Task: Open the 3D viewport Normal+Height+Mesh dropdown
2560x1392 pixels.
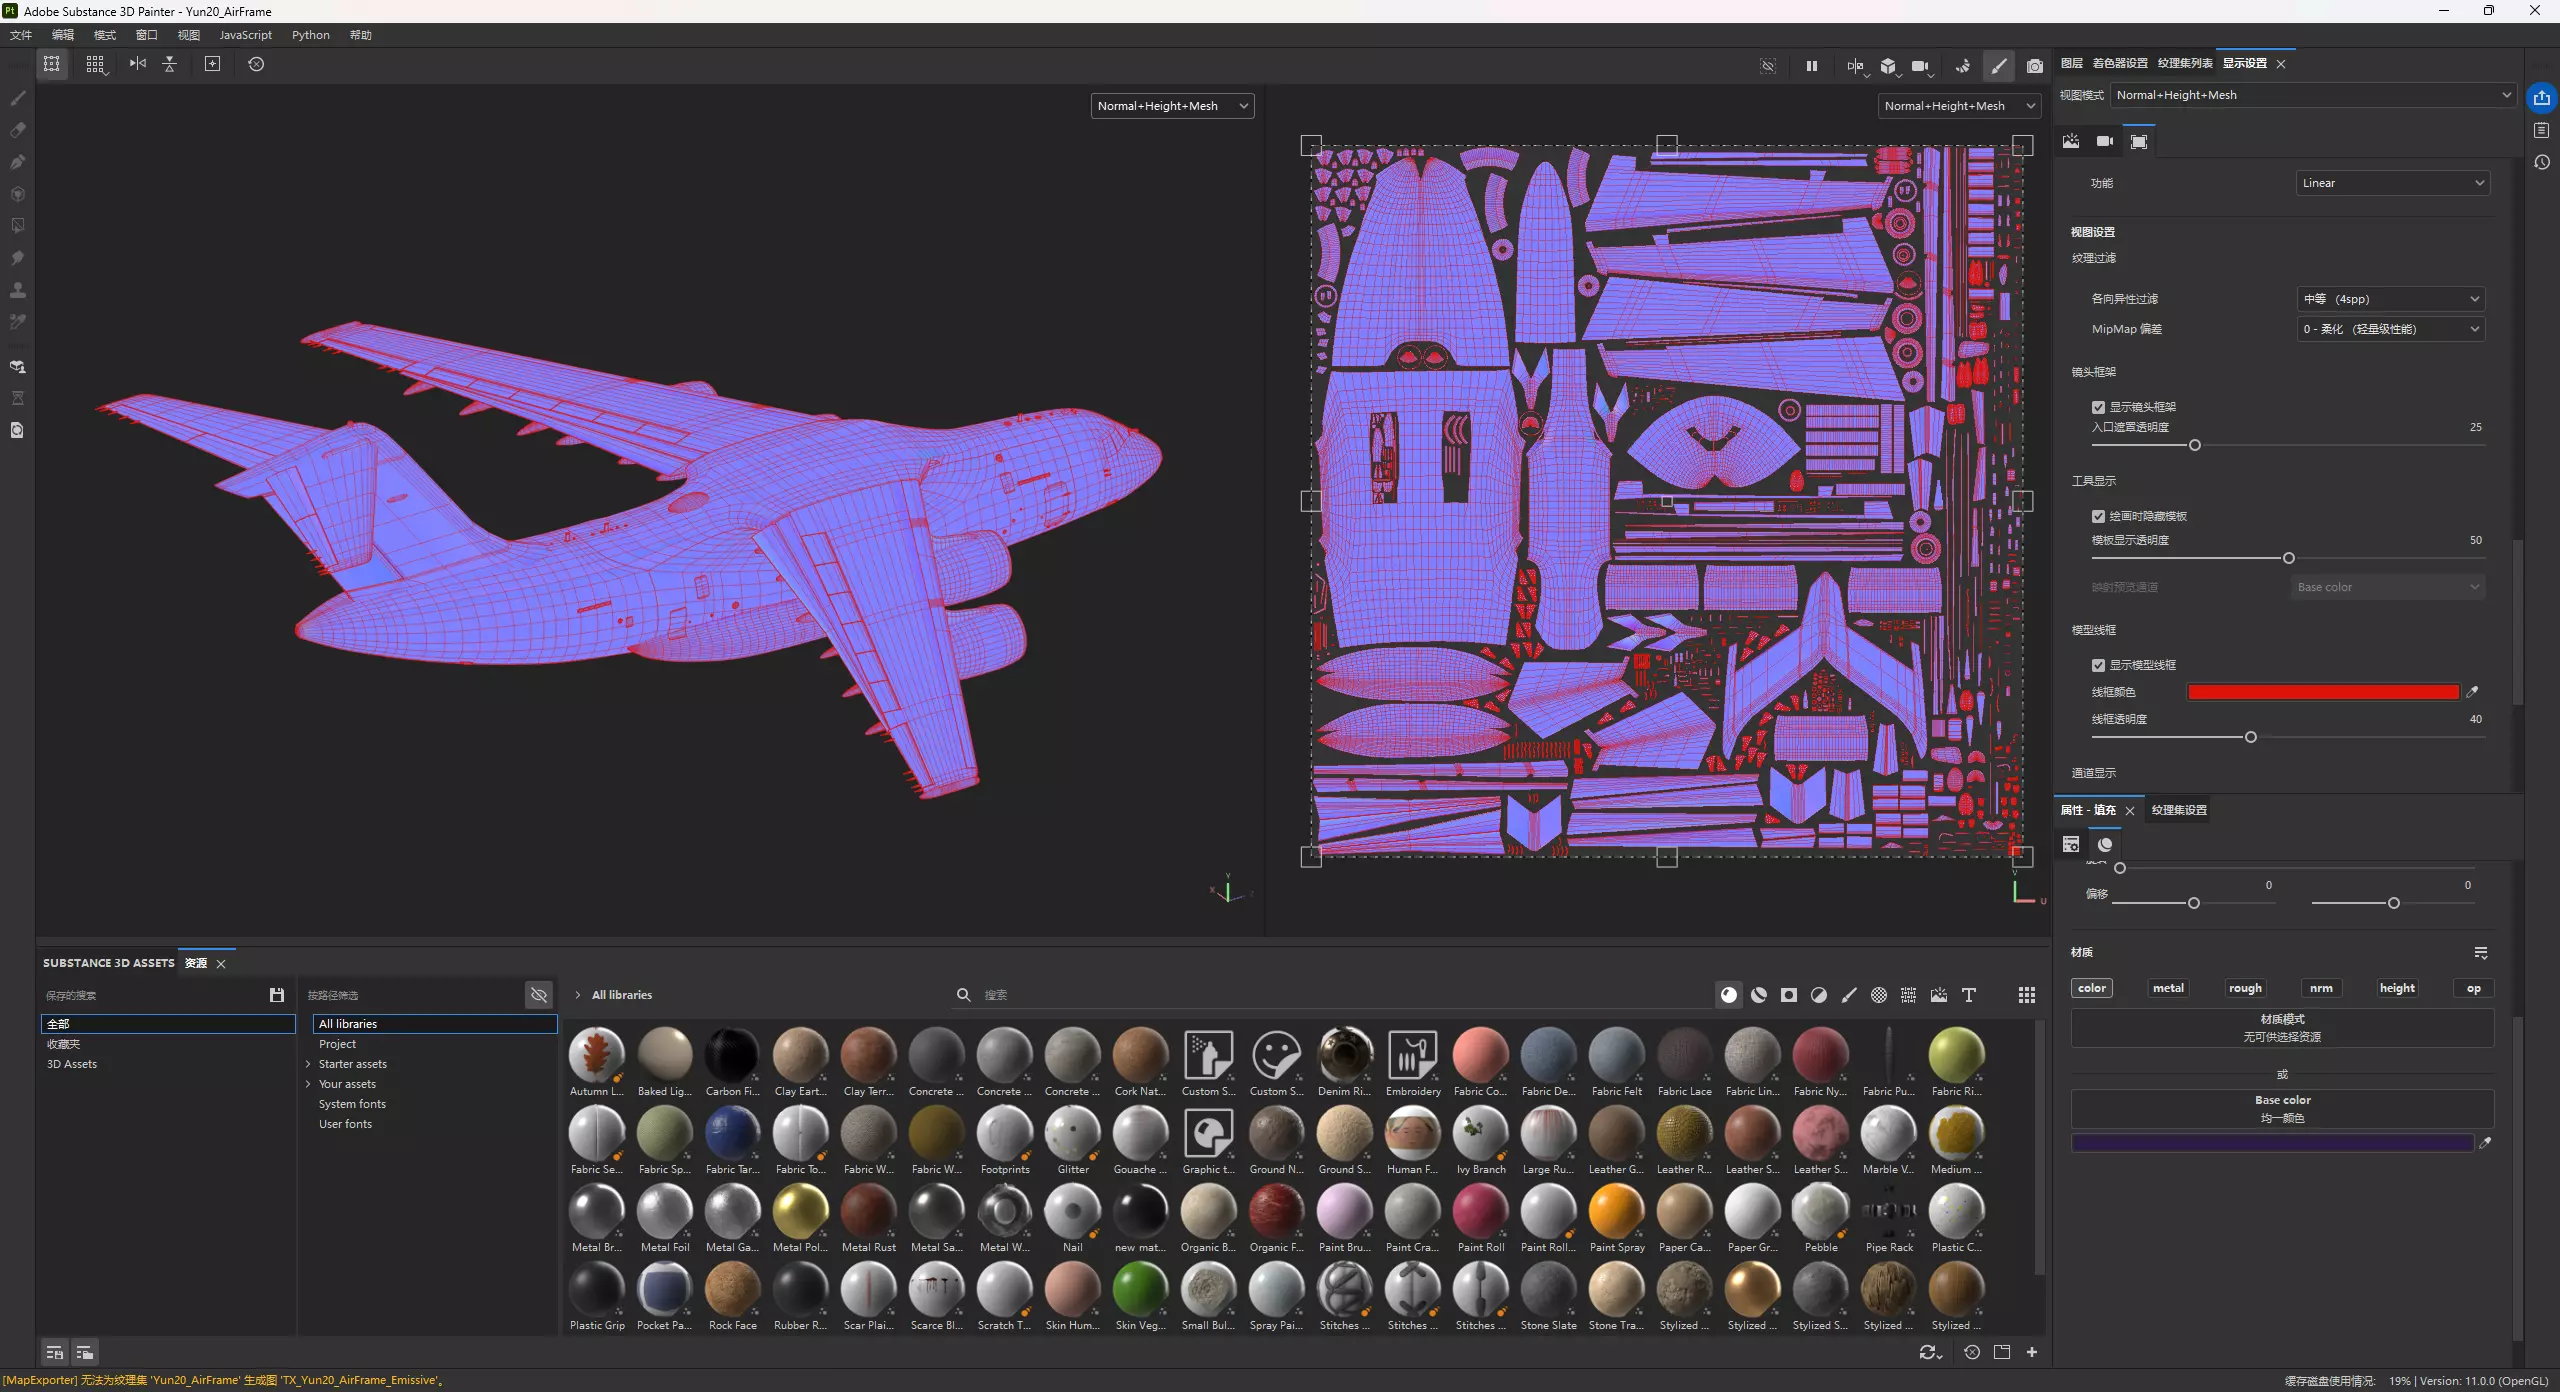Action: [x=1172, y=106]
